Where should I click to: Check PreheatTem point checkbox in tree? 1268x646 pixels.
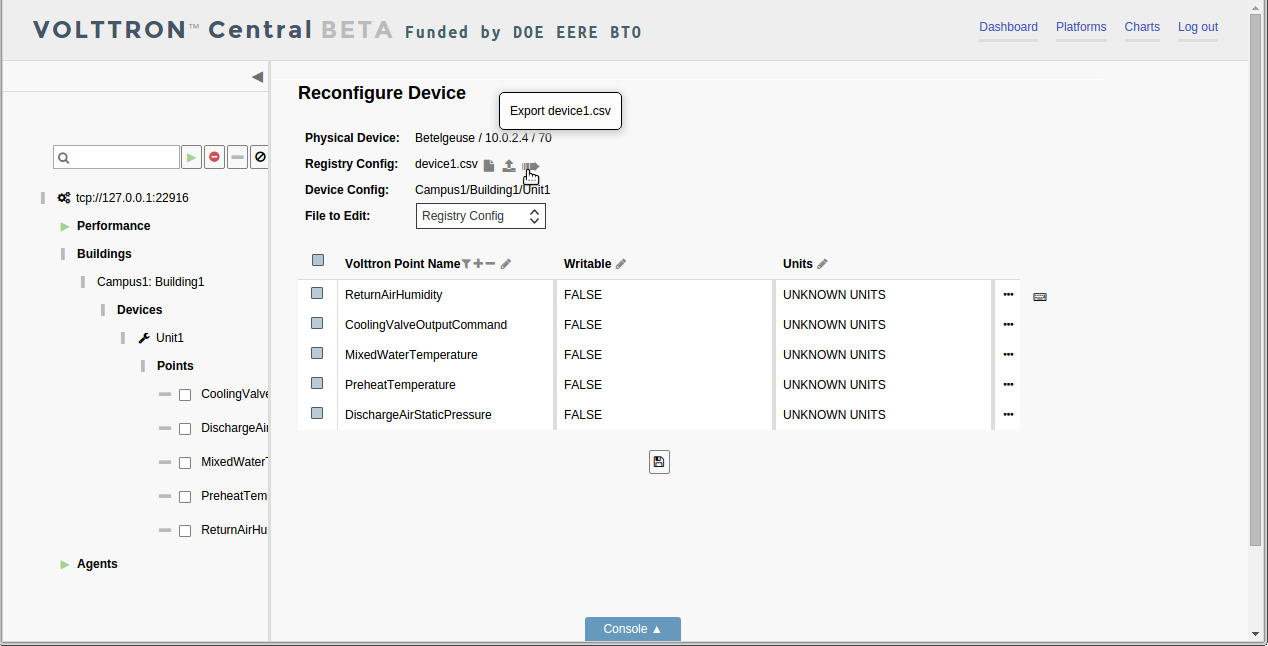click(x=185, y=497)
